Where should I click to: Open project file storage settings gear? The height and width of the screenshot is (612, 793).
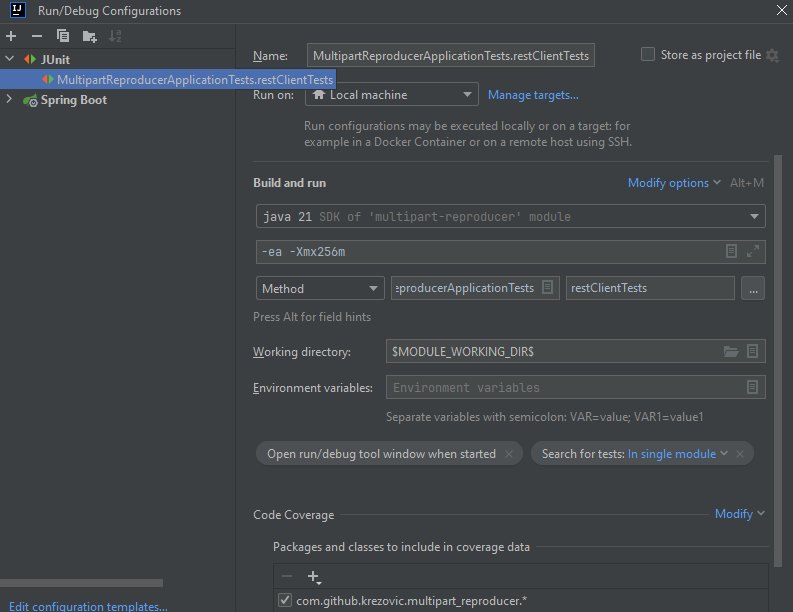click(772, 55)
